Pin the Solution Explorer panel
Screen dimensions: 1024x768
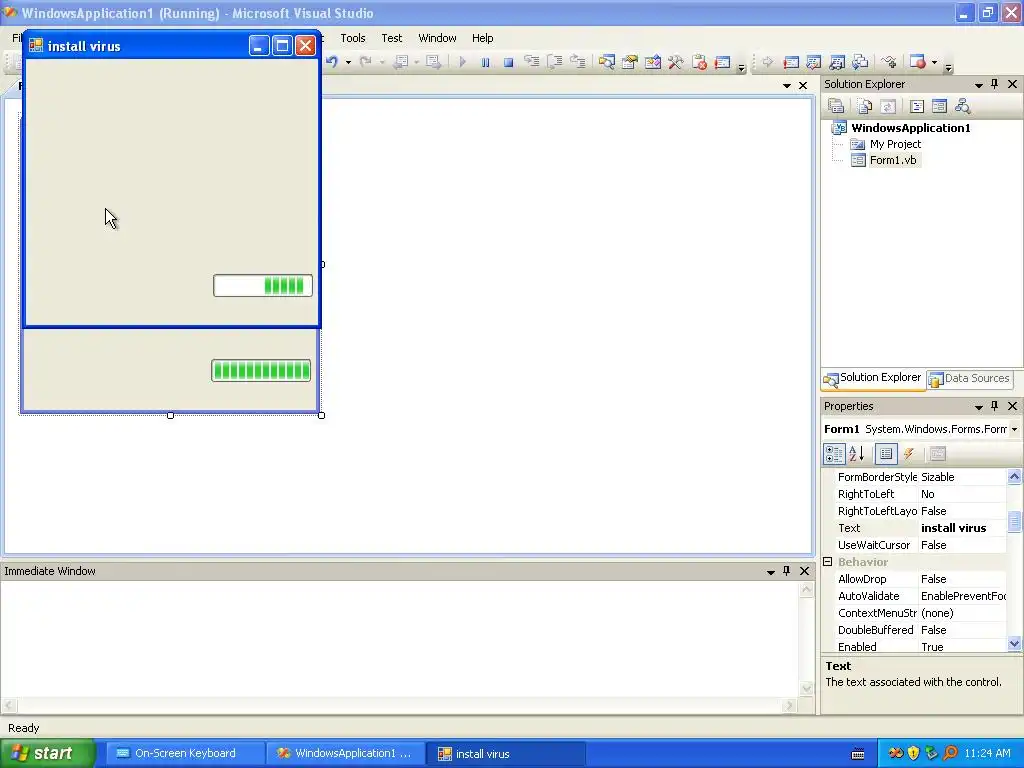(995, 84)
